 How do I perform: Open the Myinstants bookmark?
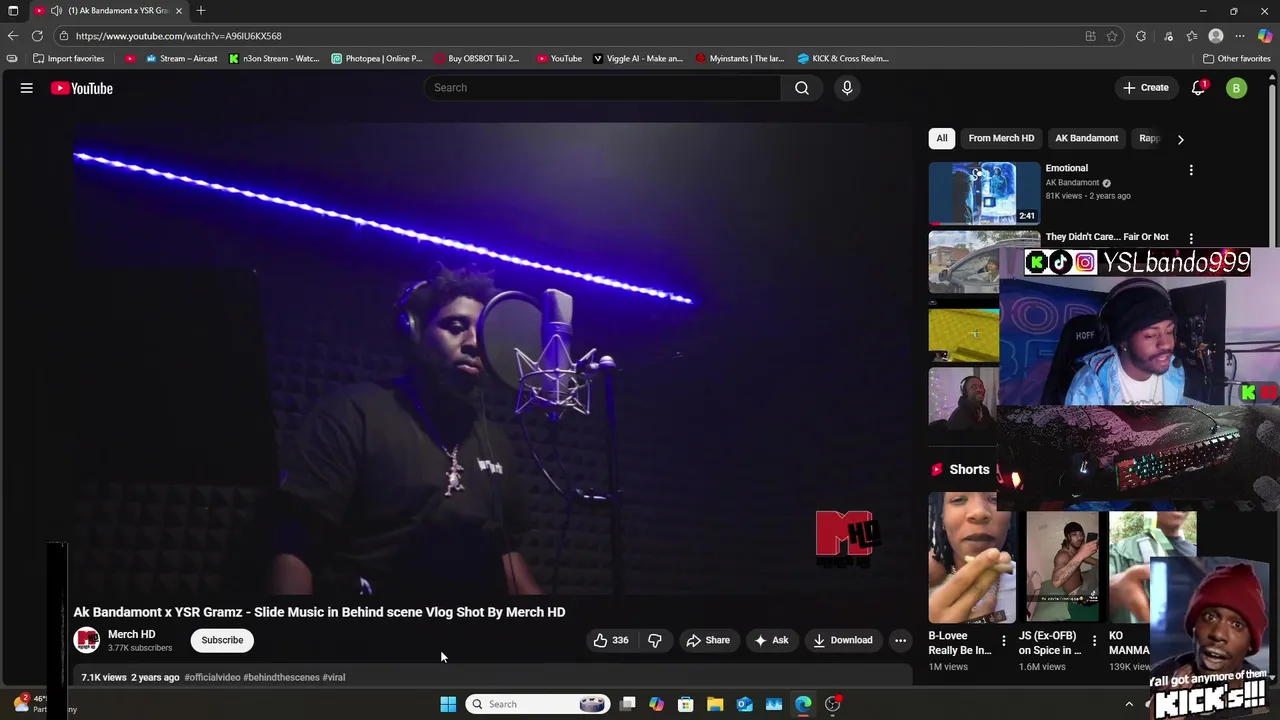[740, 58]
